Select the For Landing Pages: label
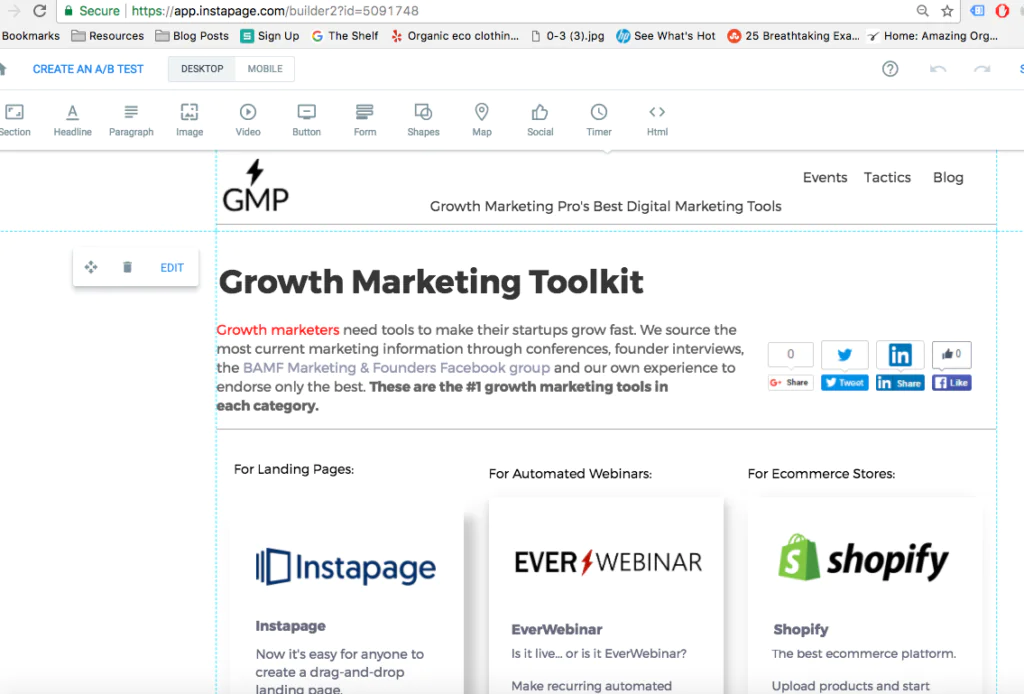The image size is (1024, 694). click(294, 469)
